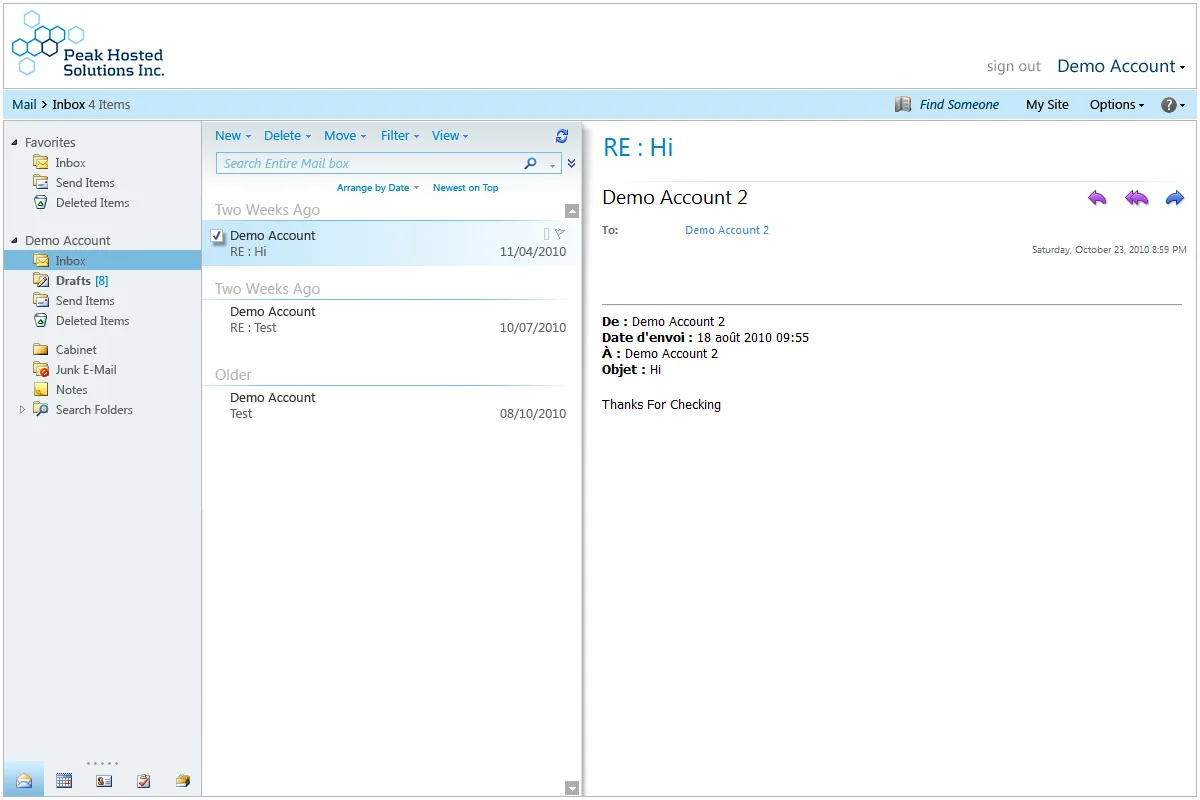The image size is (1200, 800).
Task: Click the category box on RE : Hi message
Action: pos(546,234)
